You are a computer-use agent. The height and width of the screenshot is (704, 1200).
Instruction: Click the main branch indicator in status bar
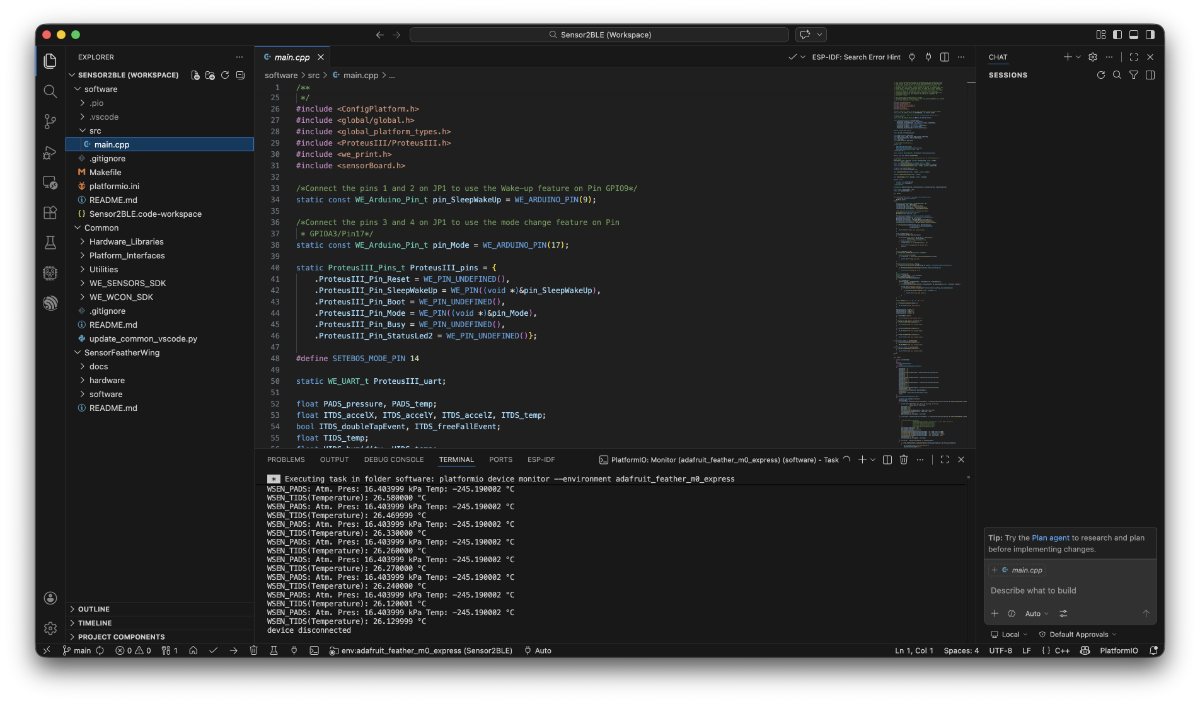click(x=77, y=650)
